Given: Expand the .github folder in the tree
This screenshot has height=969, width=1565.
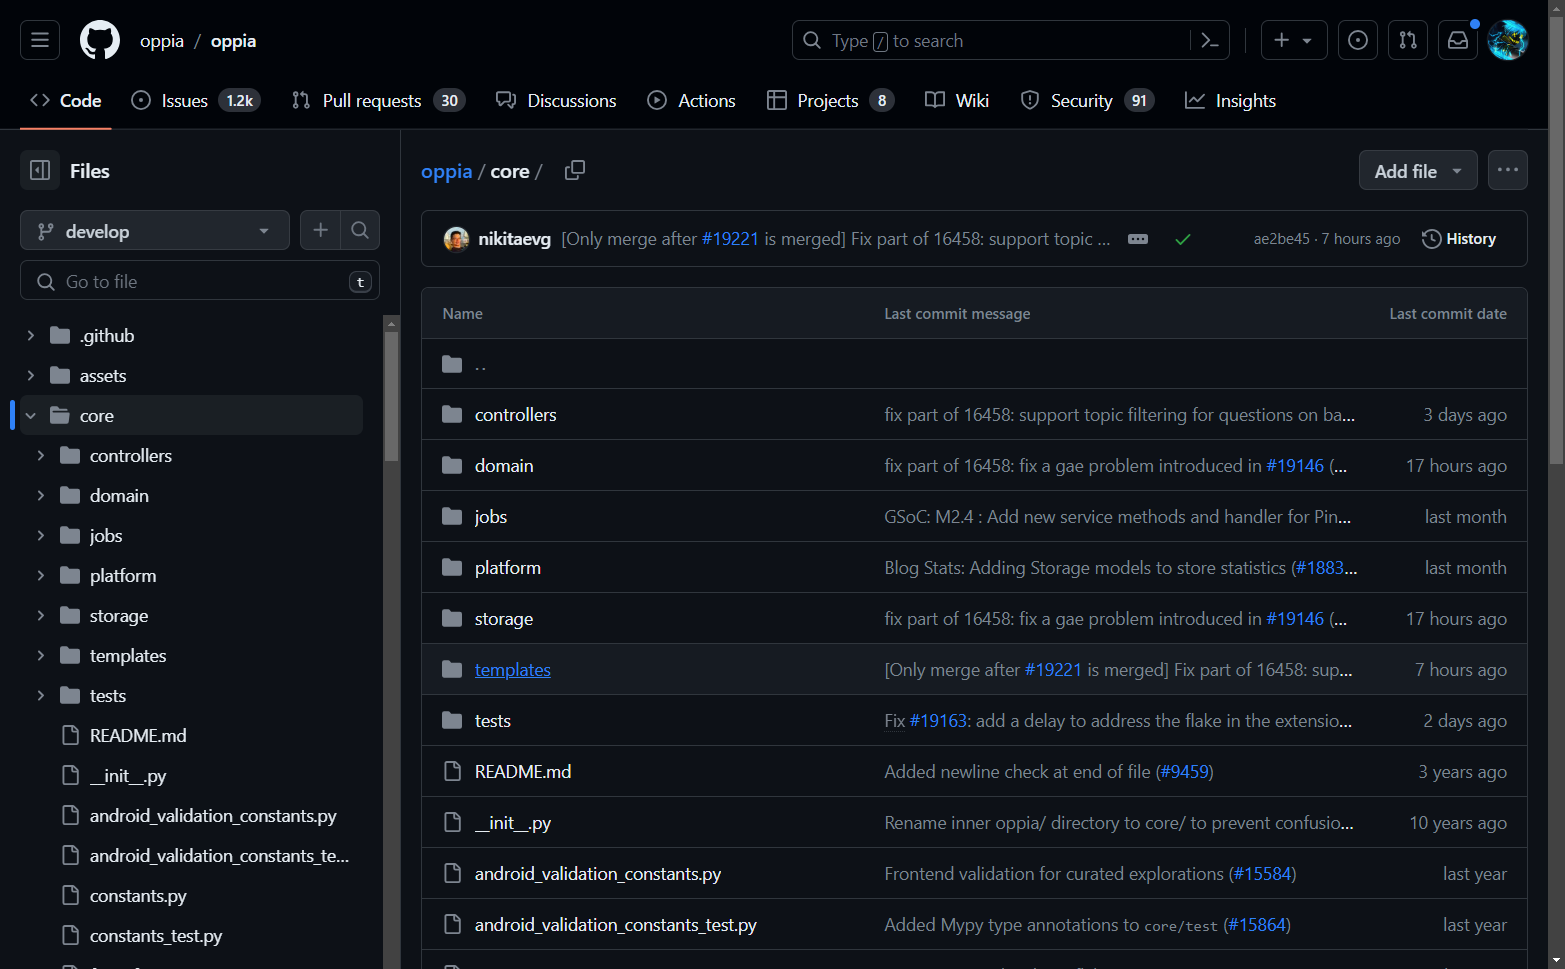Looking at the screenshot, I should click(31, 335).
